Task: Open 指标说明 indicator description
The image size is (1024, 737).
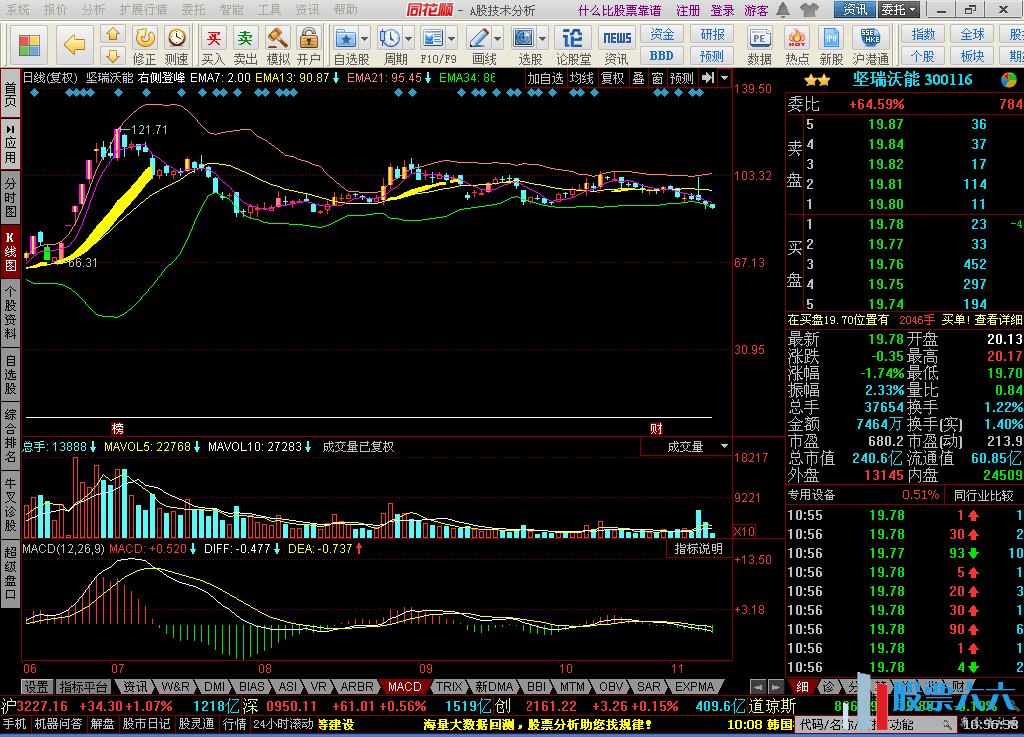Action: point(699,549)
